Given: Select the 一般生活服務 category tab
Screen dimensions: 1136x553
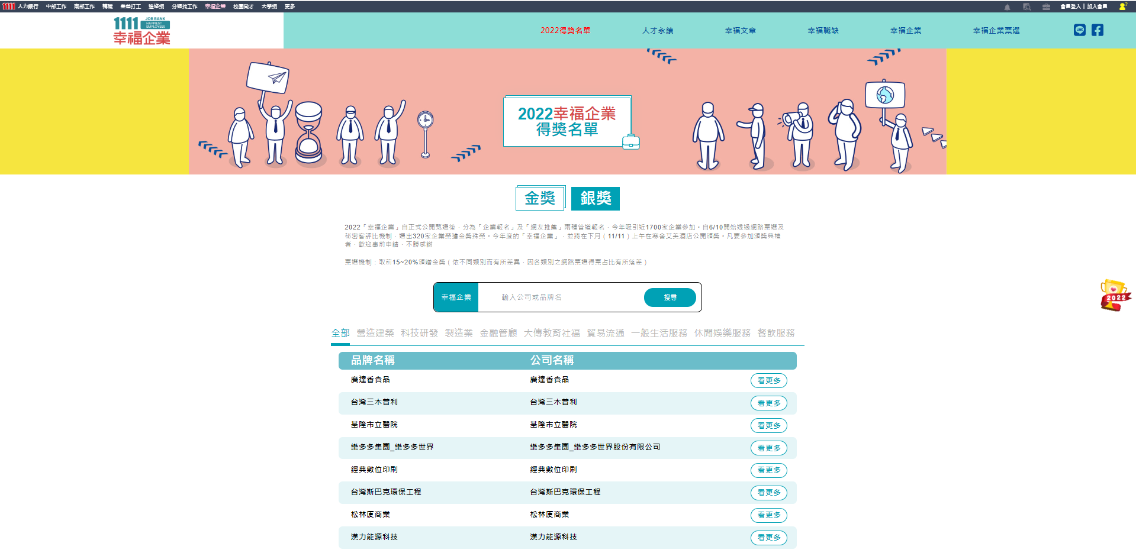Looking at the screenshot, I should [659, 333].
